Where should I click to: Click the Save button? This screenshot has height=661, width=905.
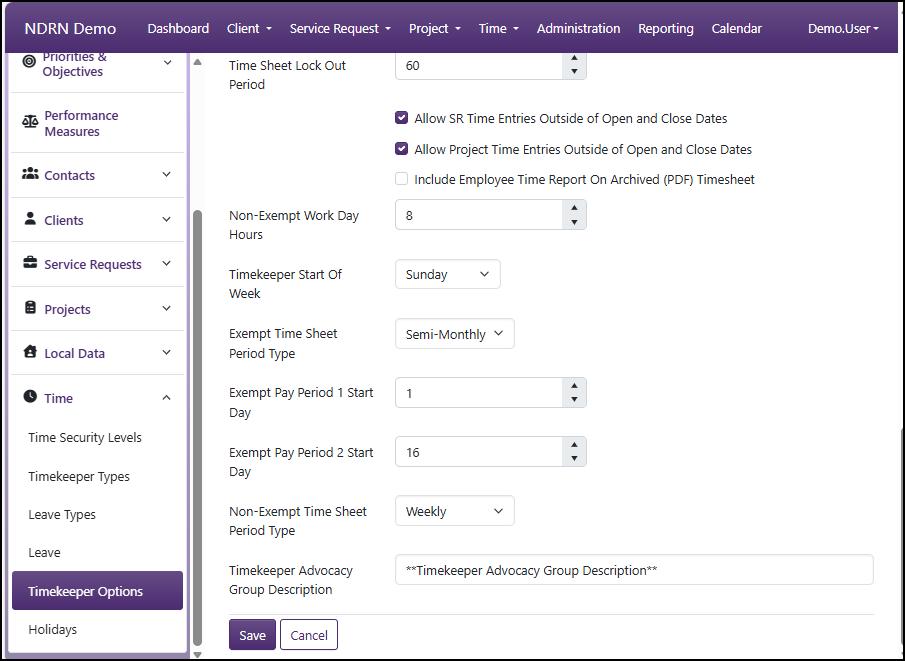252,635
